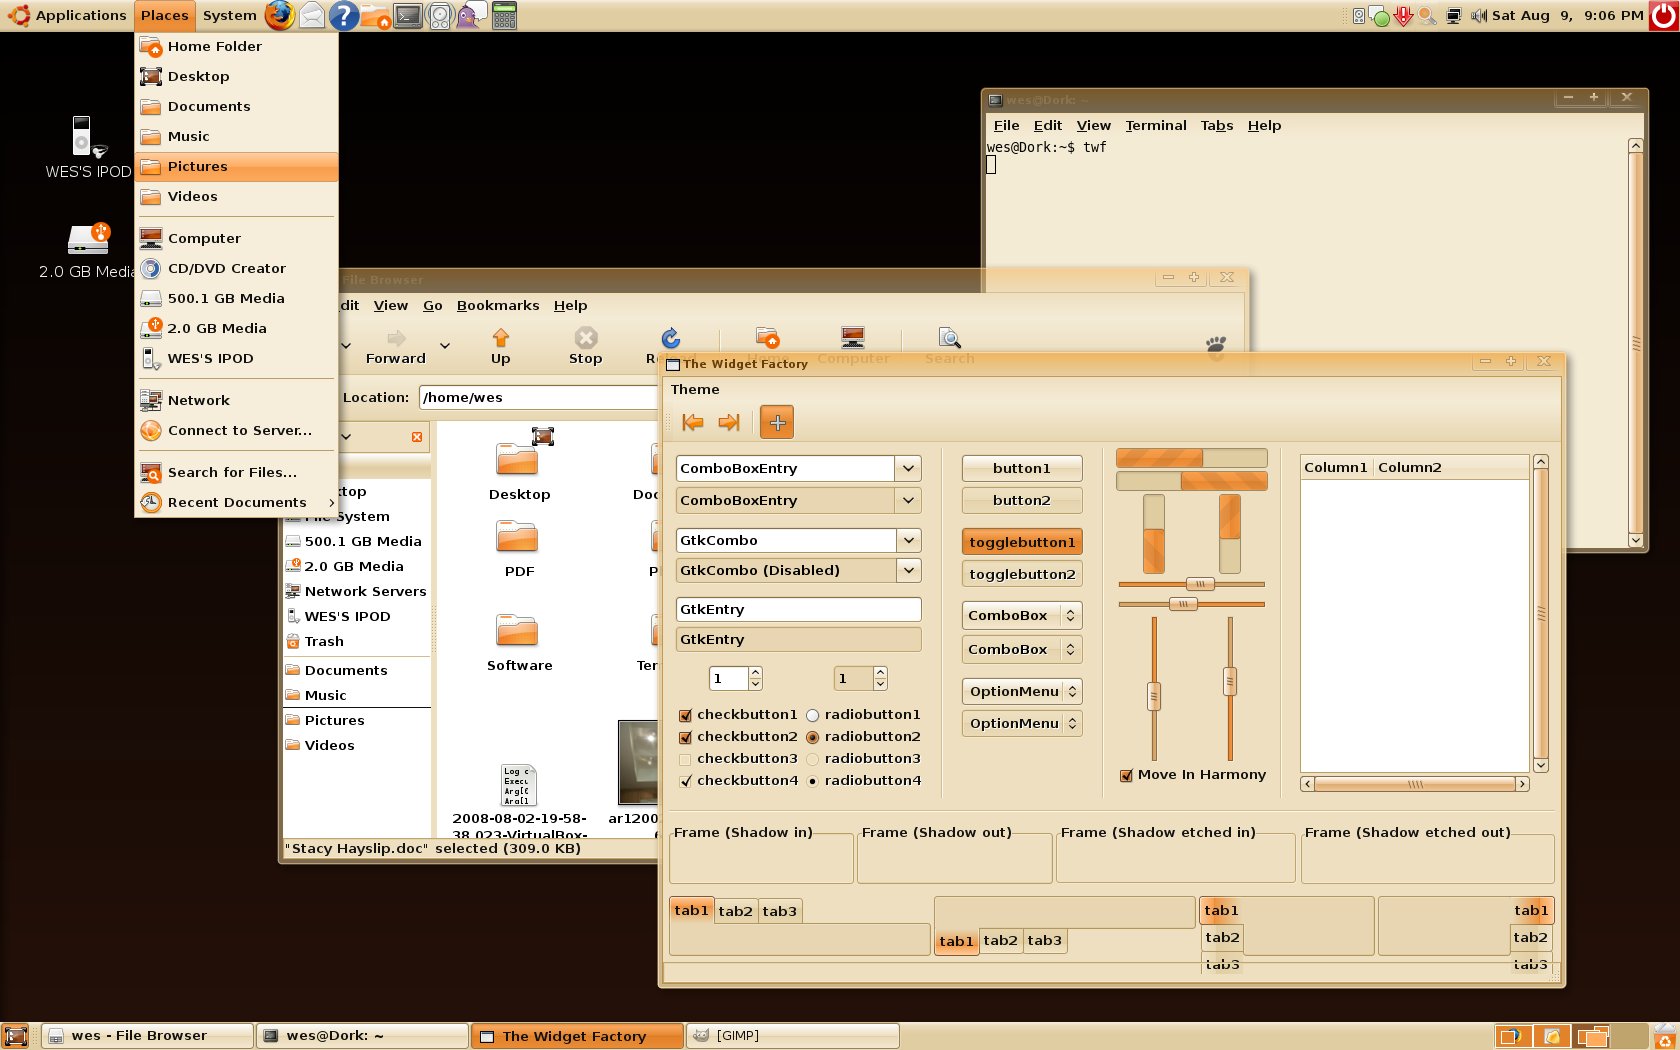Click the left arrow icon in Widget Factory toolbar
Image resolution: width=1680 pixels, height=1050 pixels.
click(692, 422)
